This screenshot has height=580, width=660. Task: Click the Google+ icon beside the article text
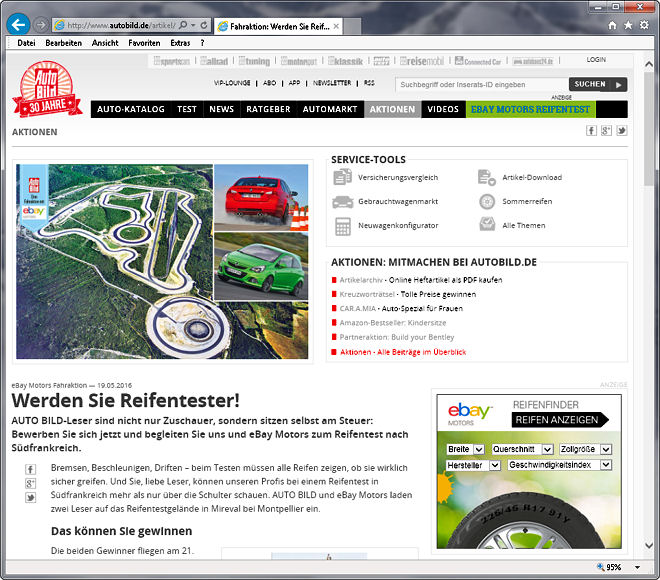pyautogui.click(x=30, y=483)
